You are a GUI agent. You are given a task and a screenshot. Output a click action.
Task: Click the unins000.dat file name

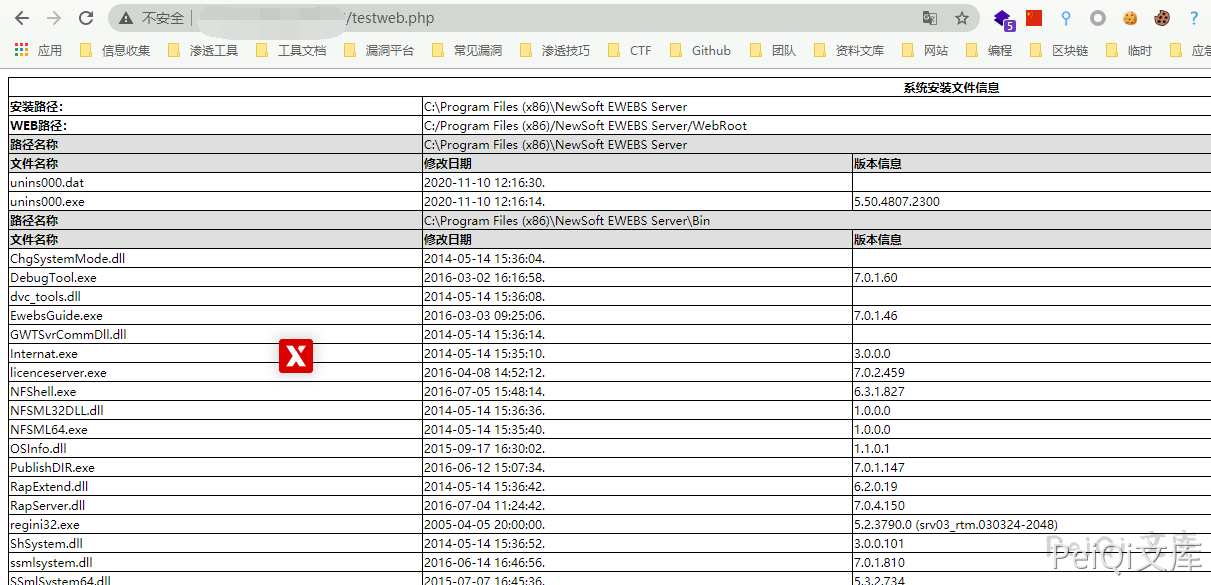(47, 183)
